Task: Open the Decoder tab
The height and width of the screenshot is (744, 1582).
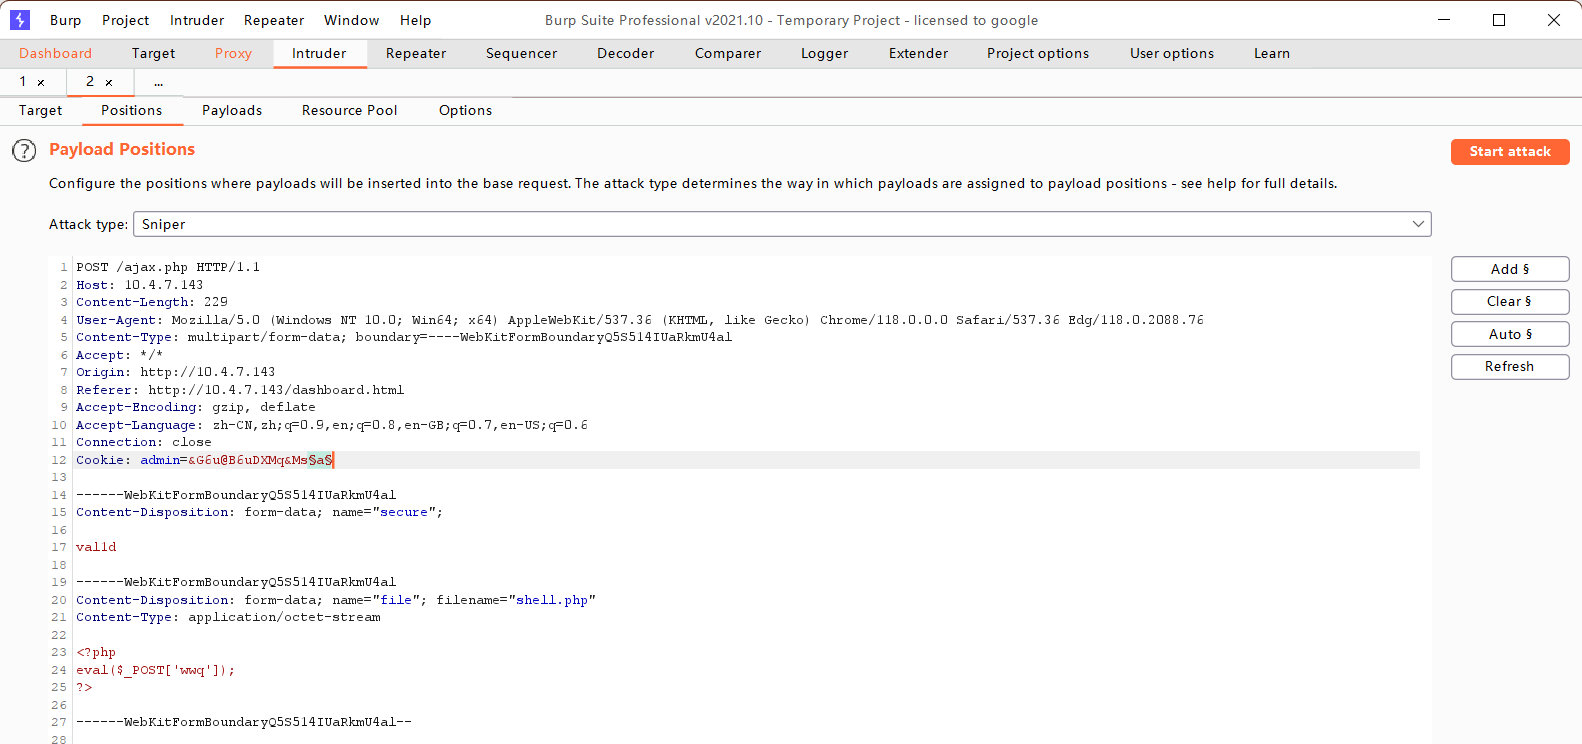Action: point(625,53)
